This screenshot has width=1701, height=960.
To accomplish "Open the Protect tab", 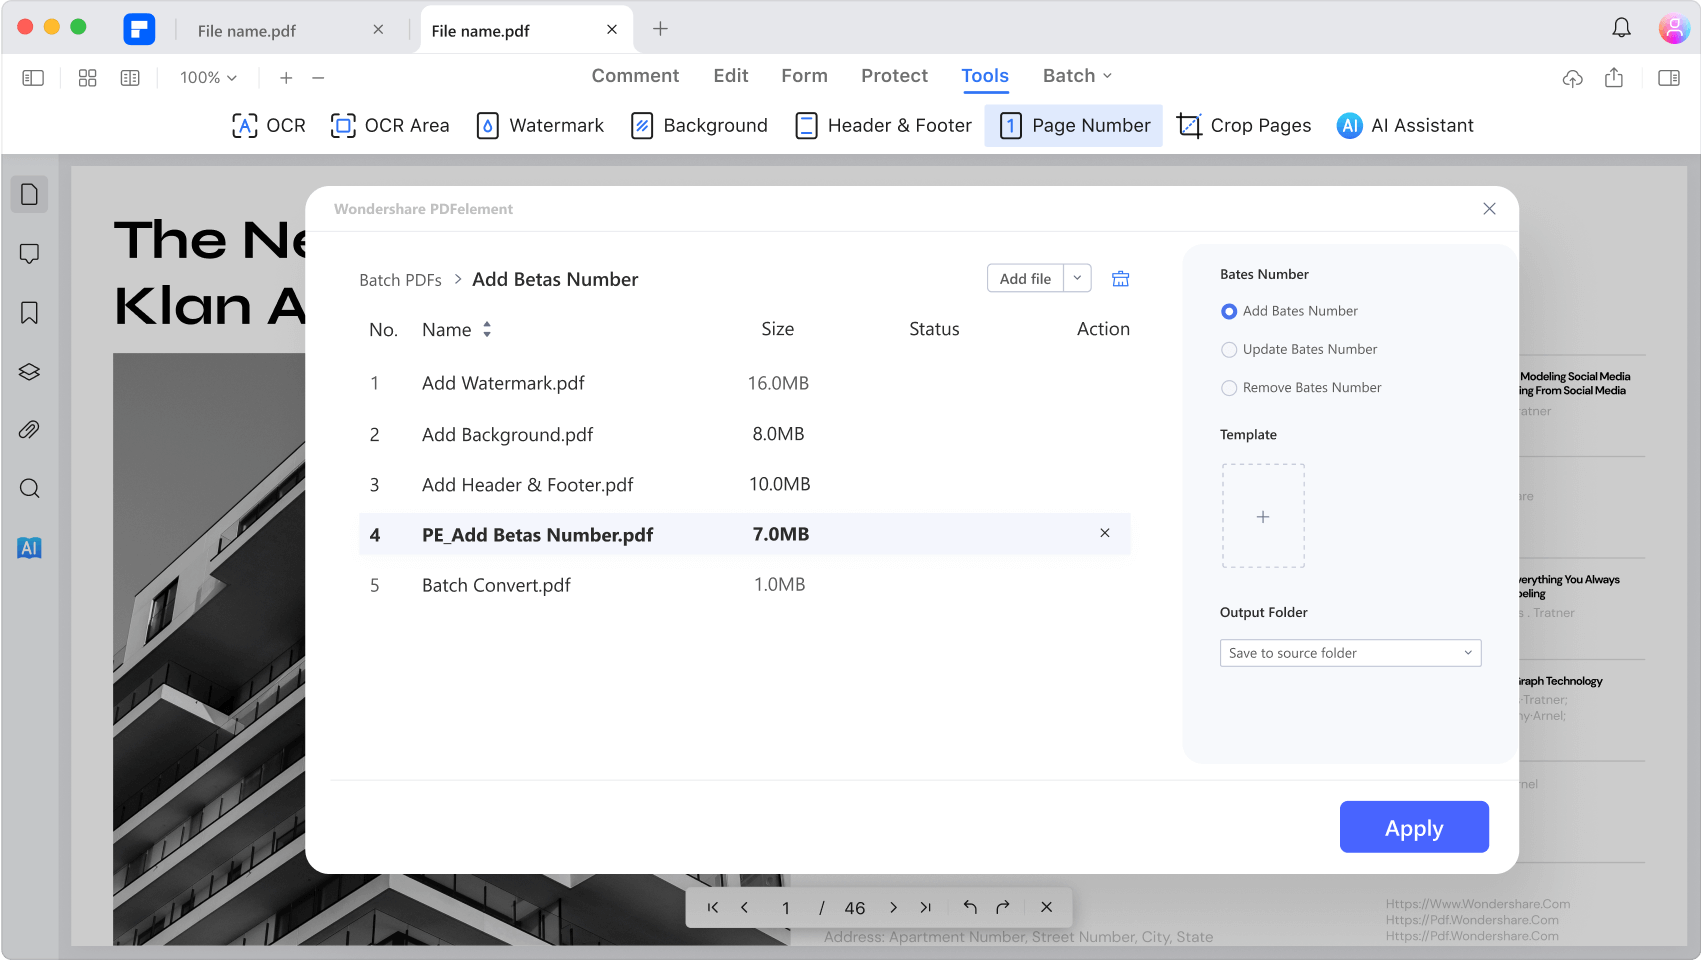I will pyautogui.click(x=895, y=76).
